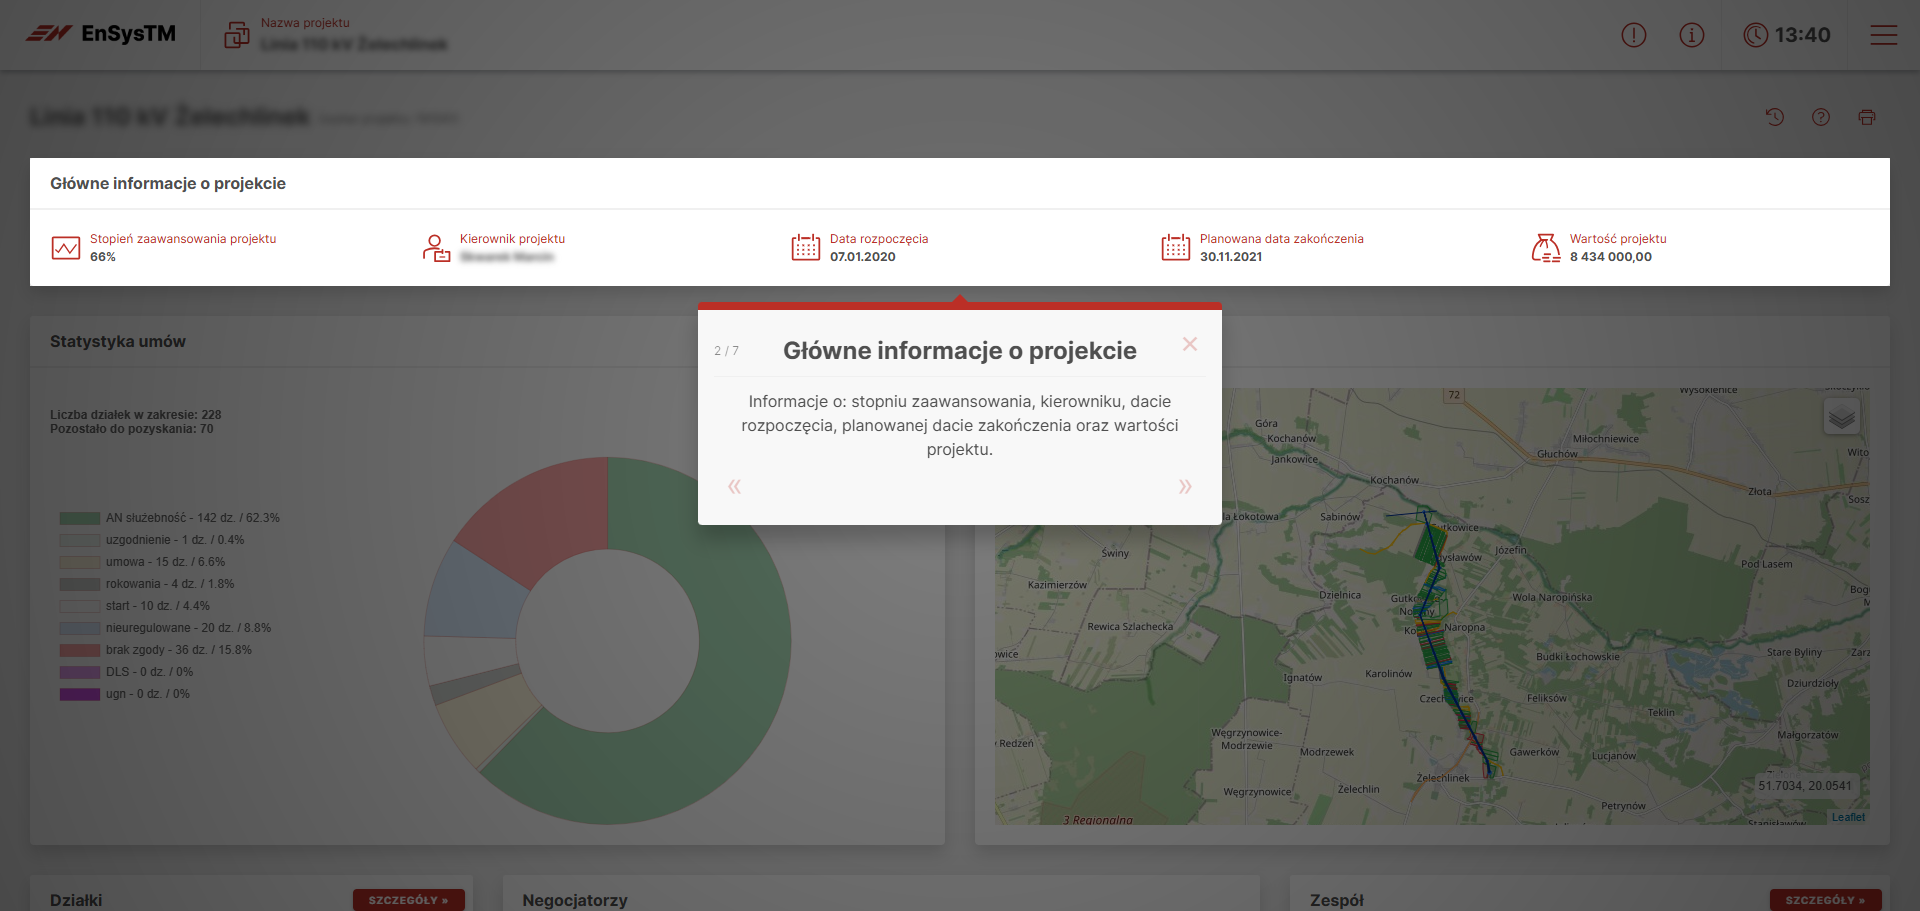The width and height of the screenshot is (1920, 911).
Task: Open the project switcher icon near Nazwa projektu
Action: [237, 35]
